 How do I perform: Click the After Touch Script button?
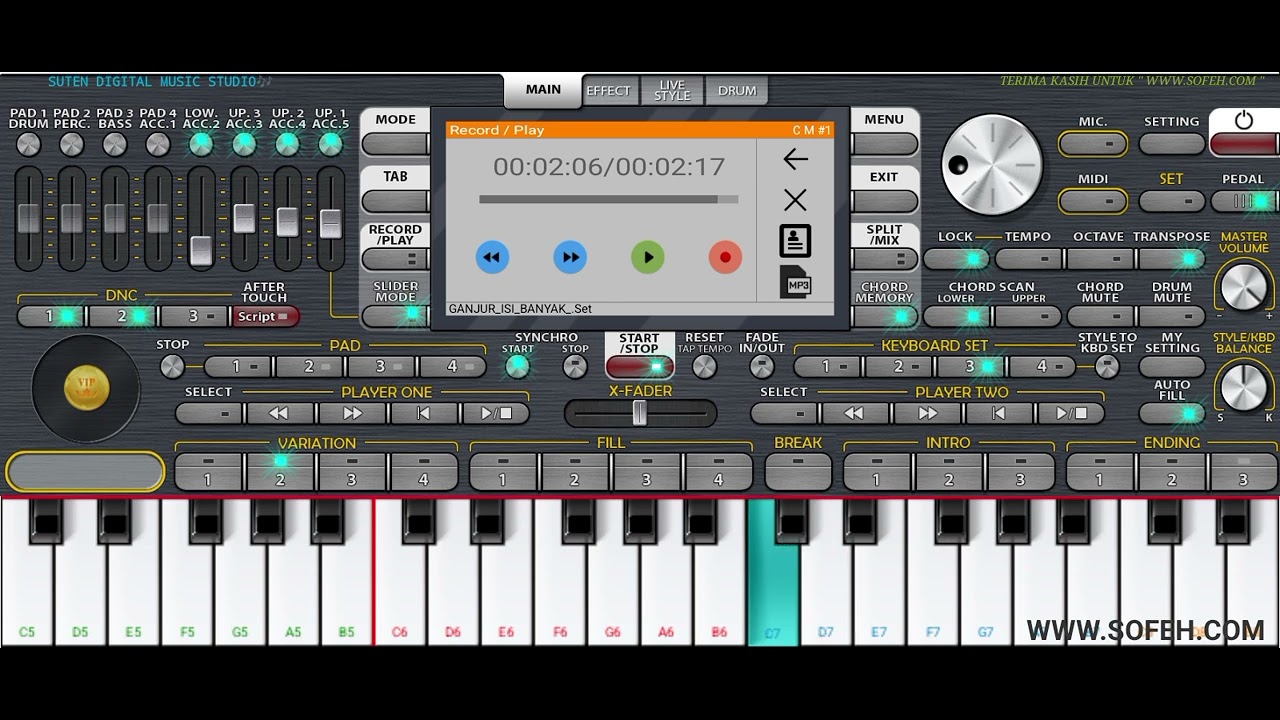pos(264,316)
